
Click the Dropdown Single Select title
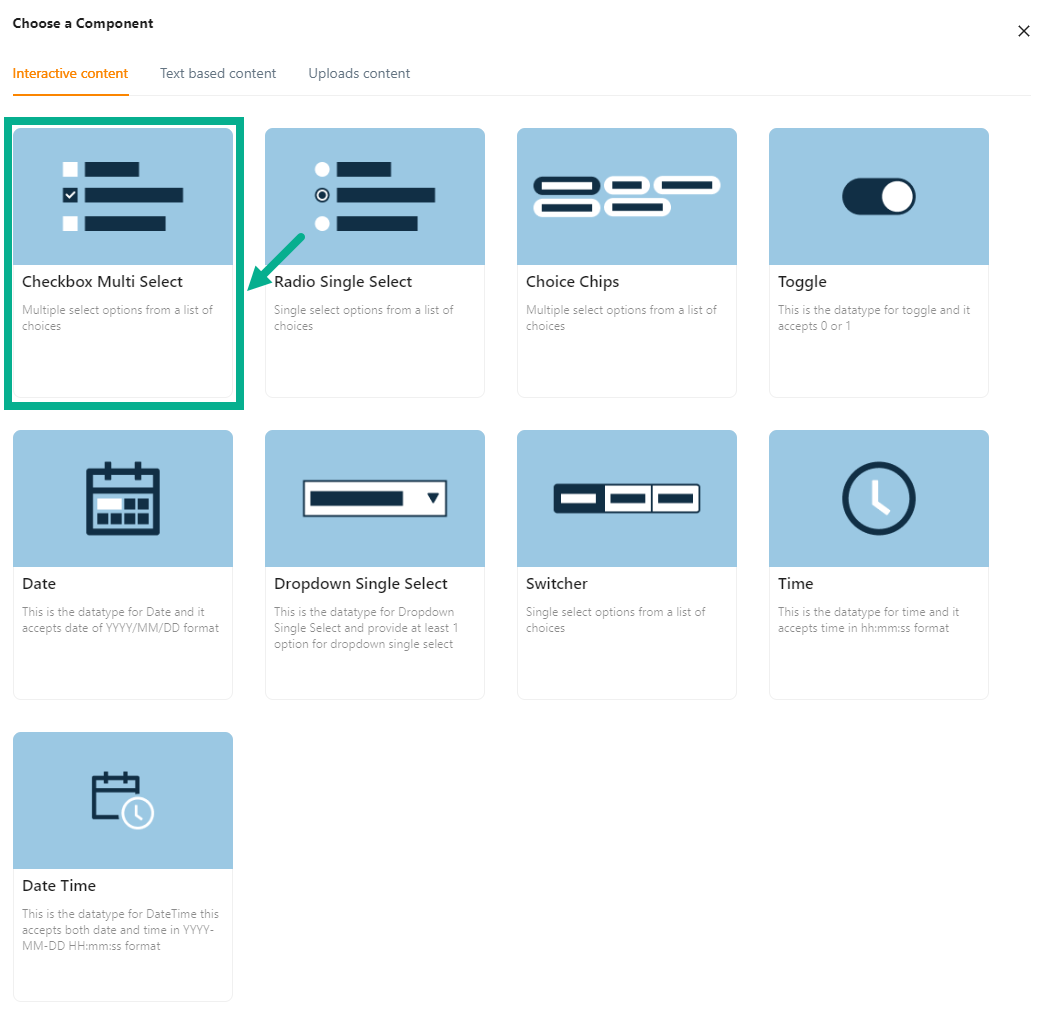coord(361,584)
